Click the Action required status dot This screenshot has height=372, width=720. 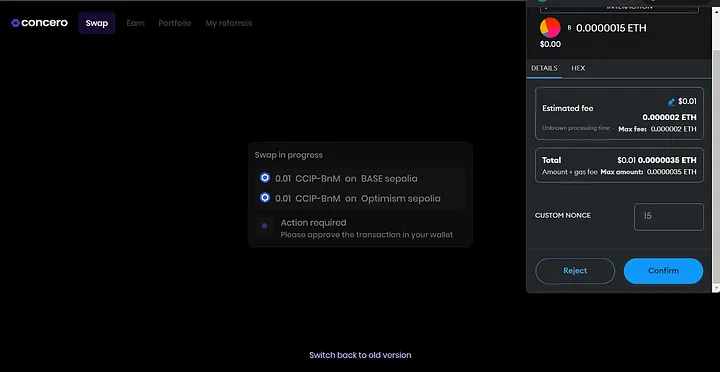[x=264, y=226]
